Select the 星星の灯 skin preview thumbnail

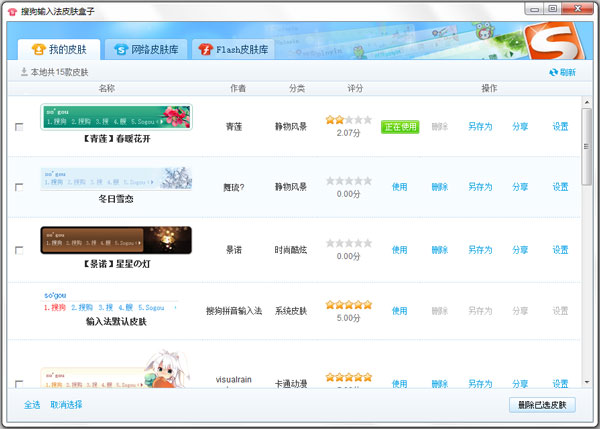pyautogui.click(x=116, y=240)
